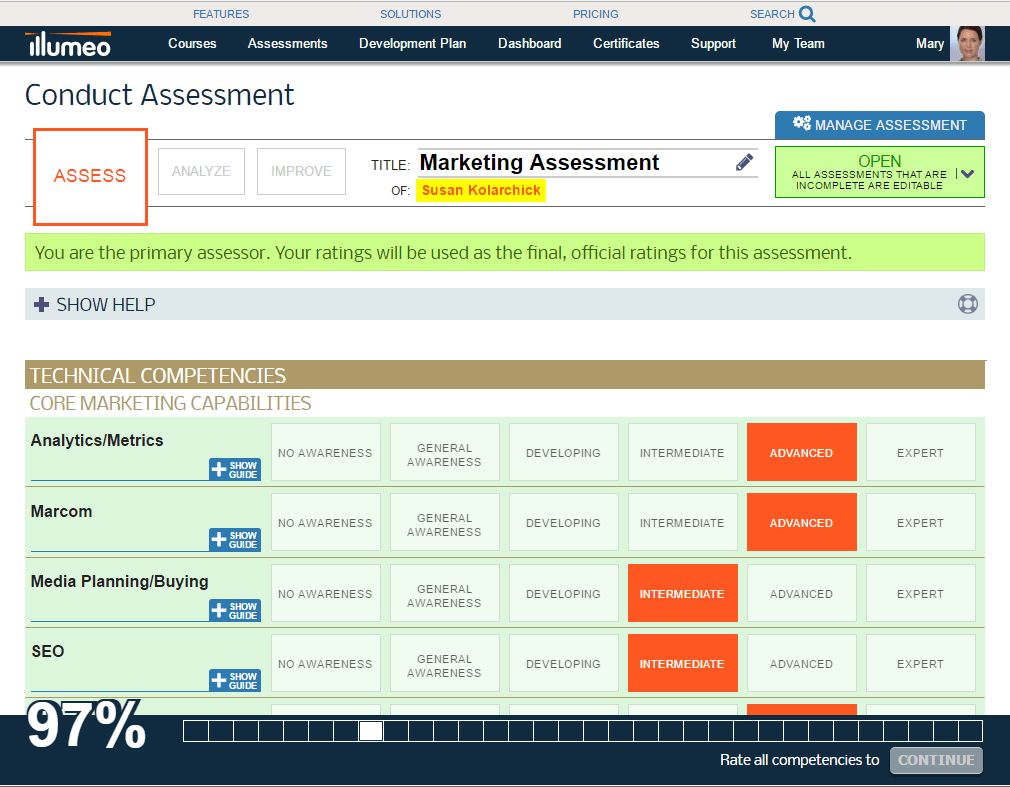This screenshot has height=787, width=1010.
Task: Go to Development Plan
Action: tap(412, 43)
